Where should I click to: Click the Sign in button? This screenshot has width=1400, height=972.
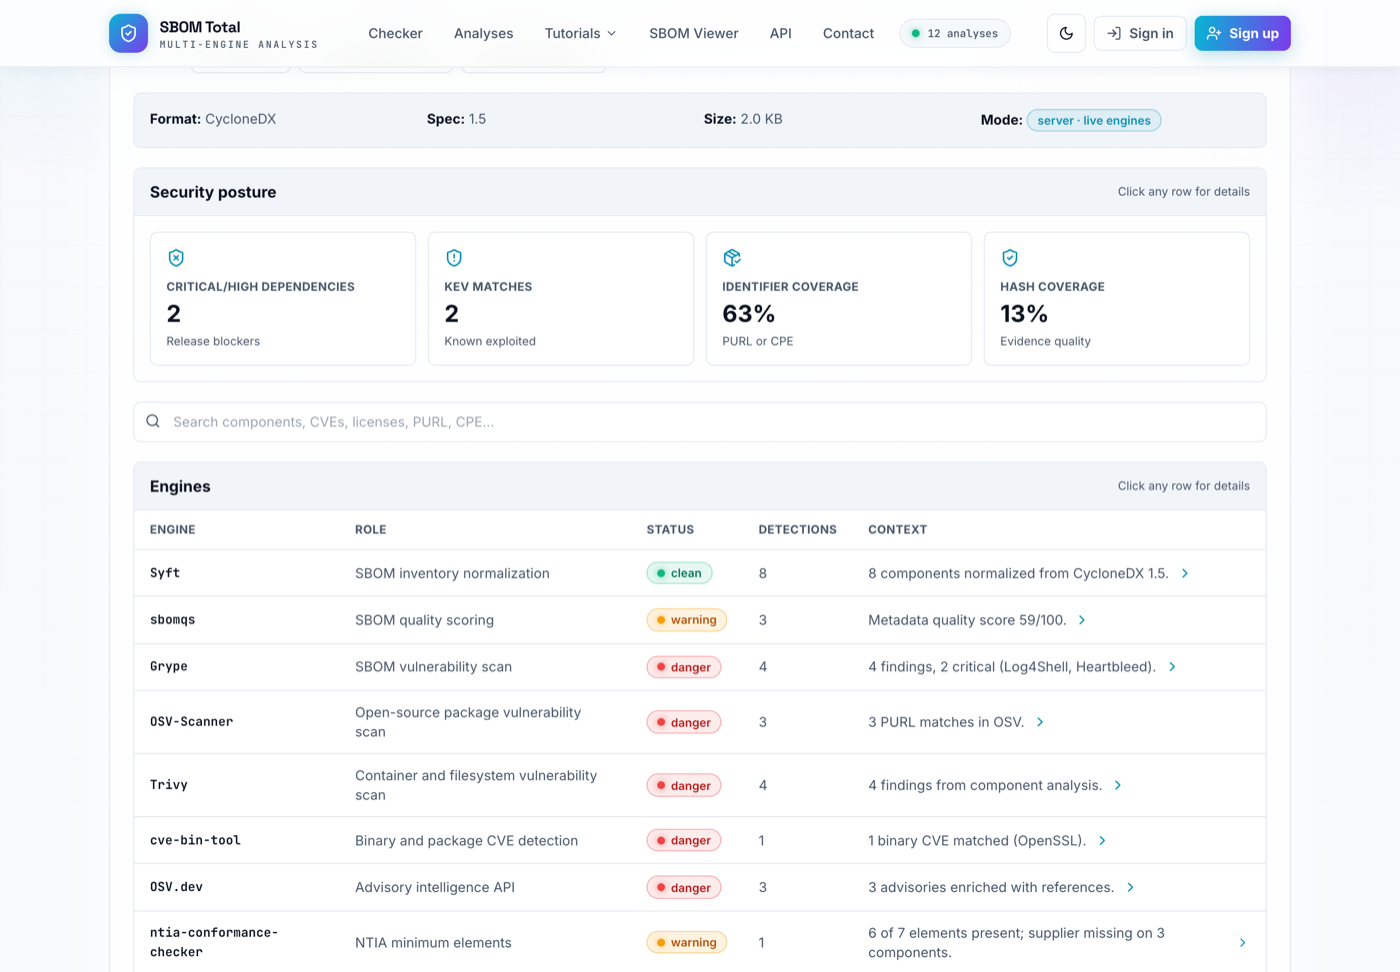(1140, 33)
